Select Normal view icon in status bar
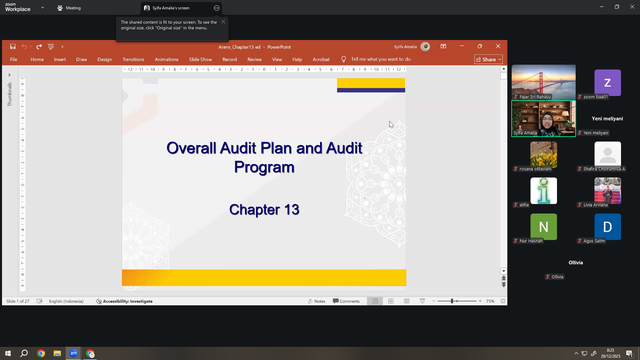The width and height of the screenshot is (640, 360). click(375, 301)
